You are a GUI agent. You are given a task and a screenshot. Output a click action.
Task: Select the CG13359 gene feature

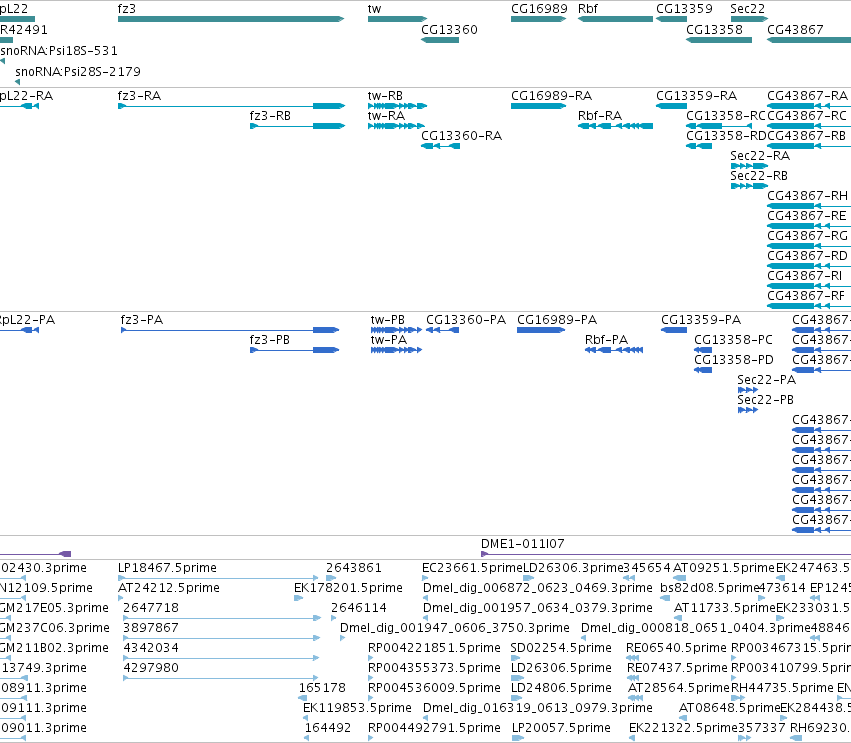pos(671,19)
